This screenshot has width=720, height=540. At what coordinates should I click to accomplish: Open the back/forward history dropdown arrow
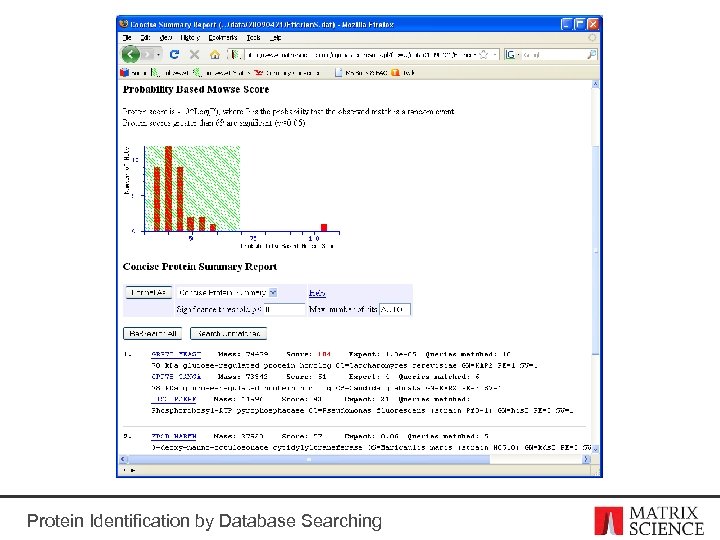click(x=158, y=55)
